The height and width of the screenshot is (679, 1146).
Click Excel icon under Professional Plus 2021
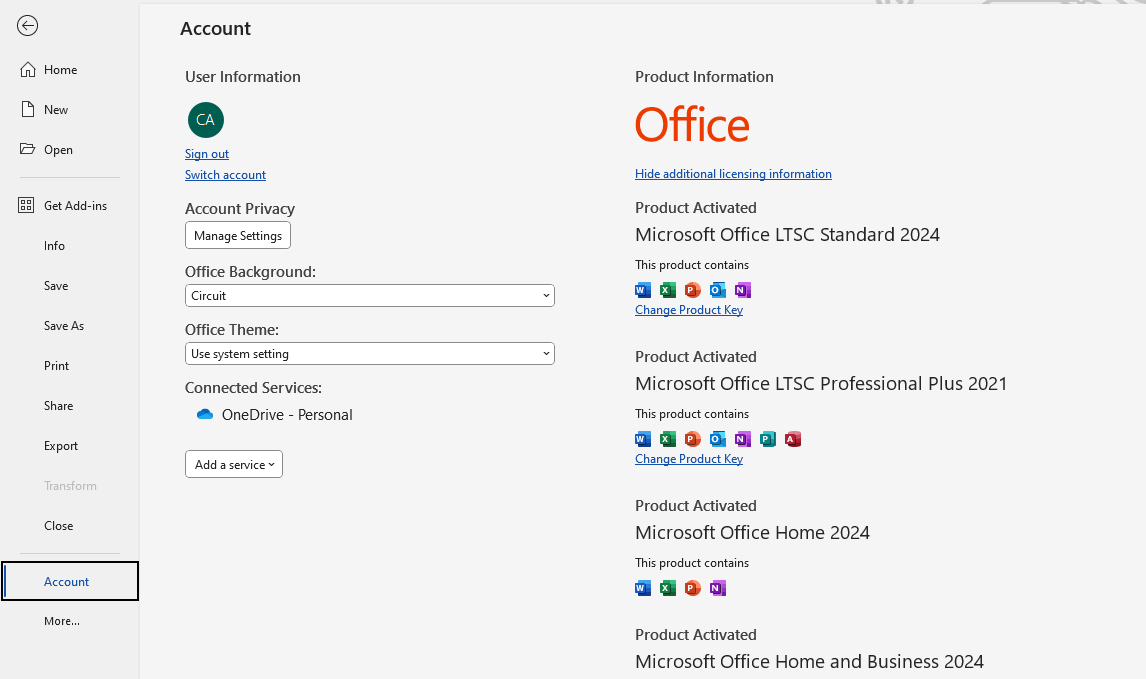[x=667, y=439]
